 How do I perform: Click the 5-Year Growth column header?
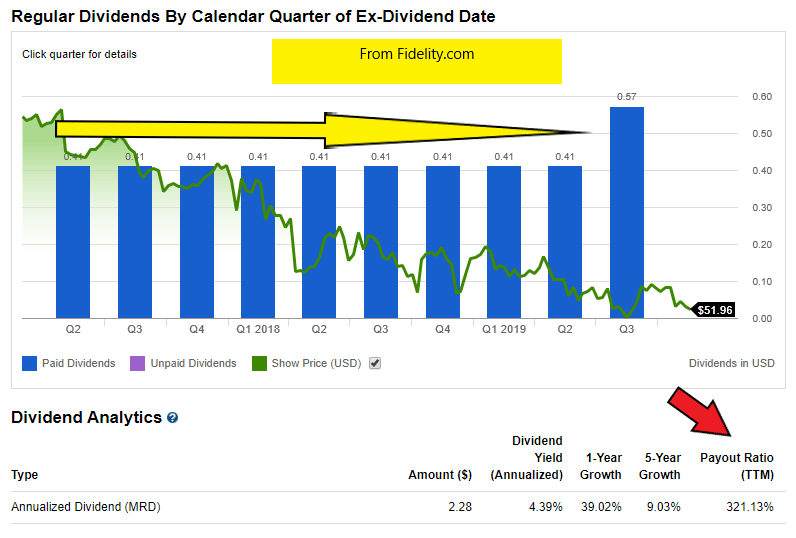(660, 466)
